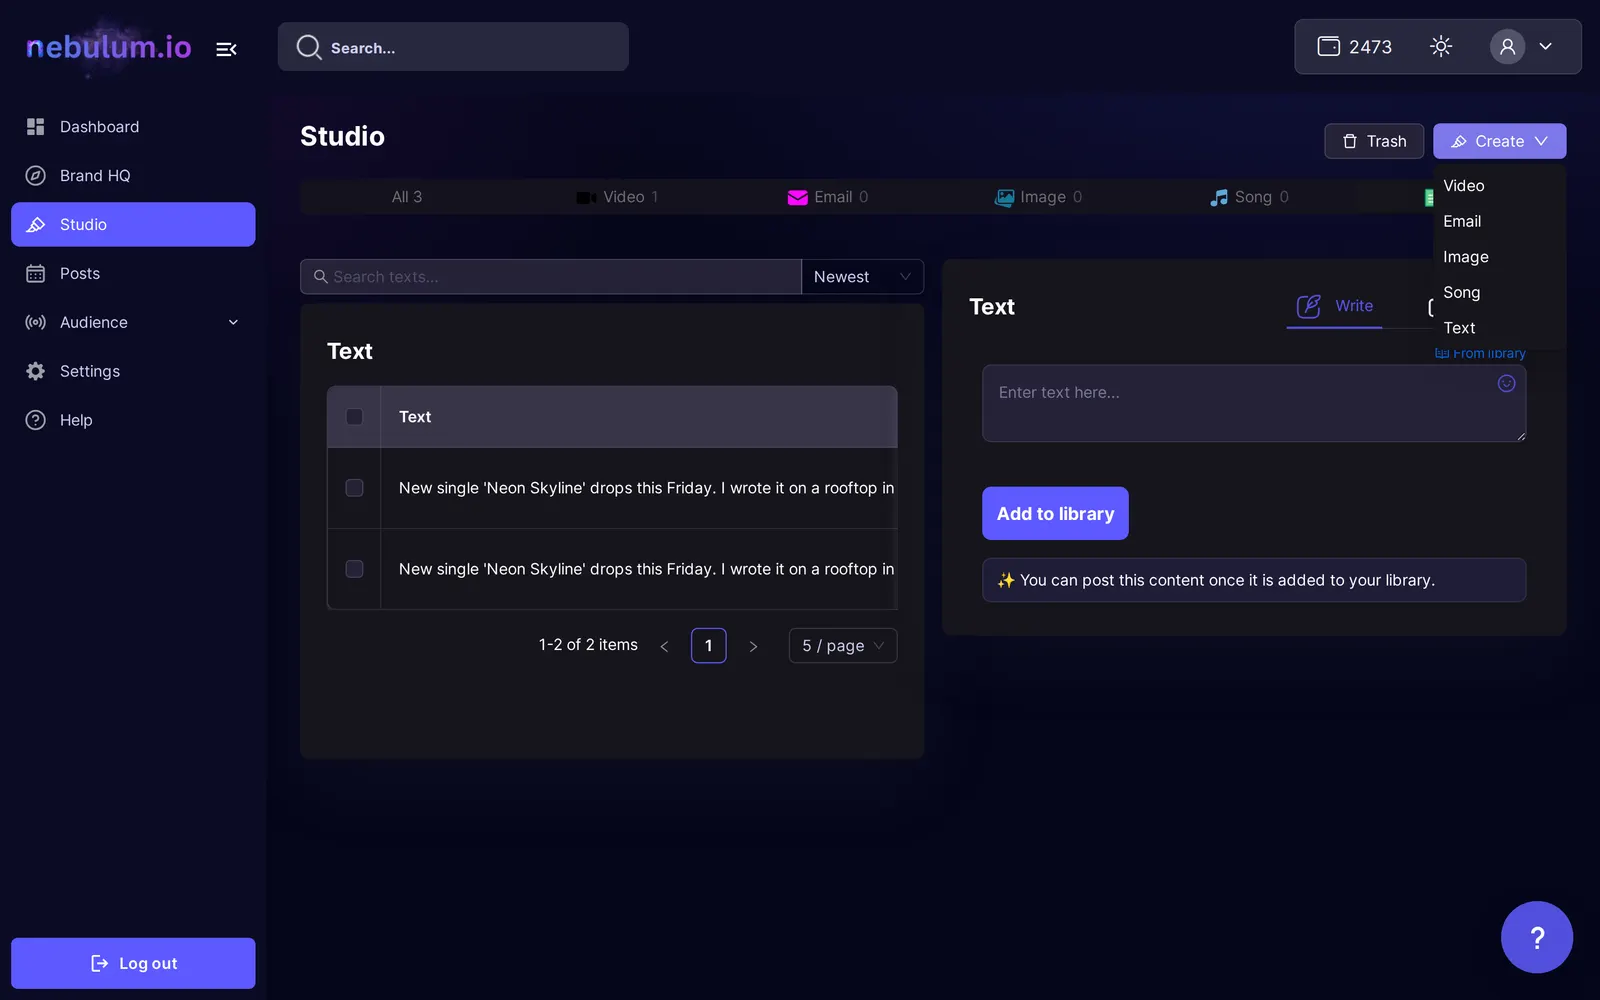
Task: Open the wallet credits icon showing 2473
Action: 1328,46
